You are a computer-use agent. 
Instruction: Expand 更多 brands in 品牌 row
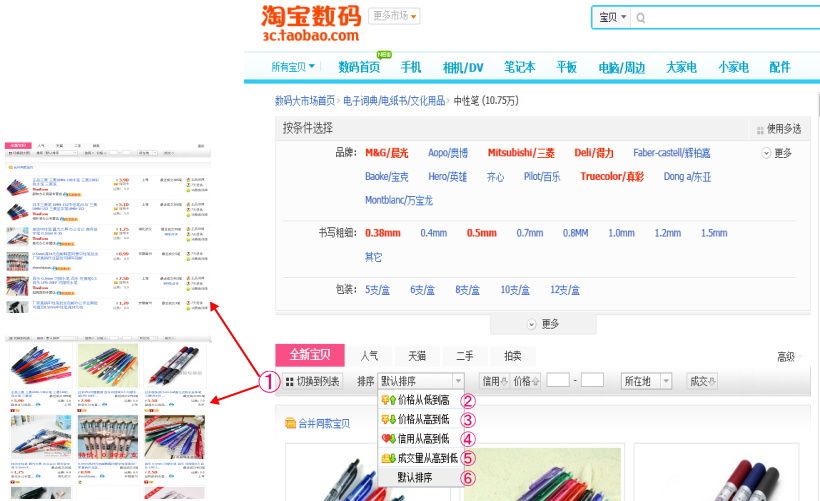(x=776, y=153)
